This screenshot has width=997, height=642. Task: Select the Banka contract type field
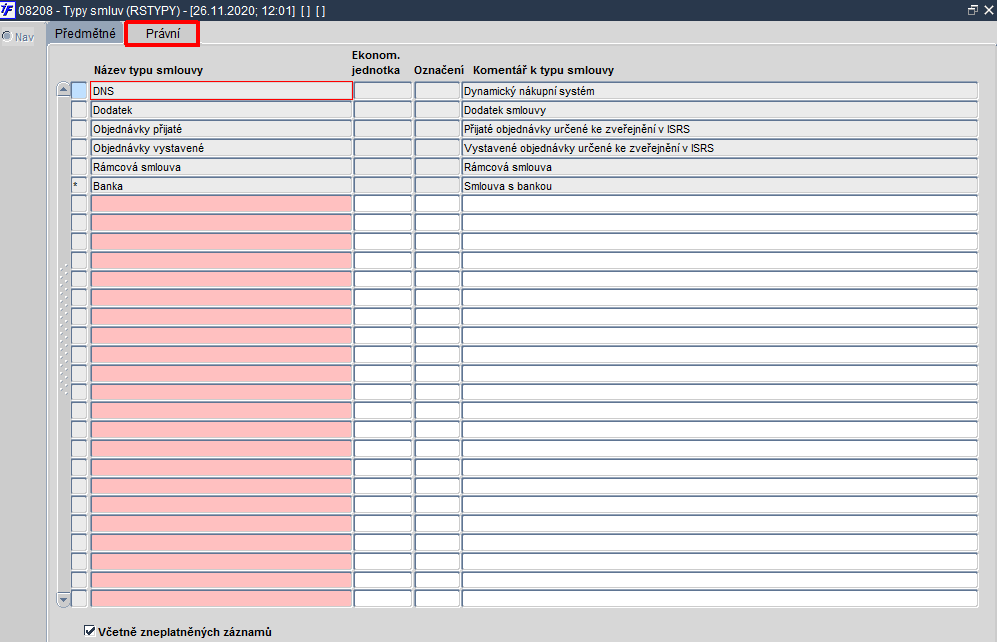[221, 186]
